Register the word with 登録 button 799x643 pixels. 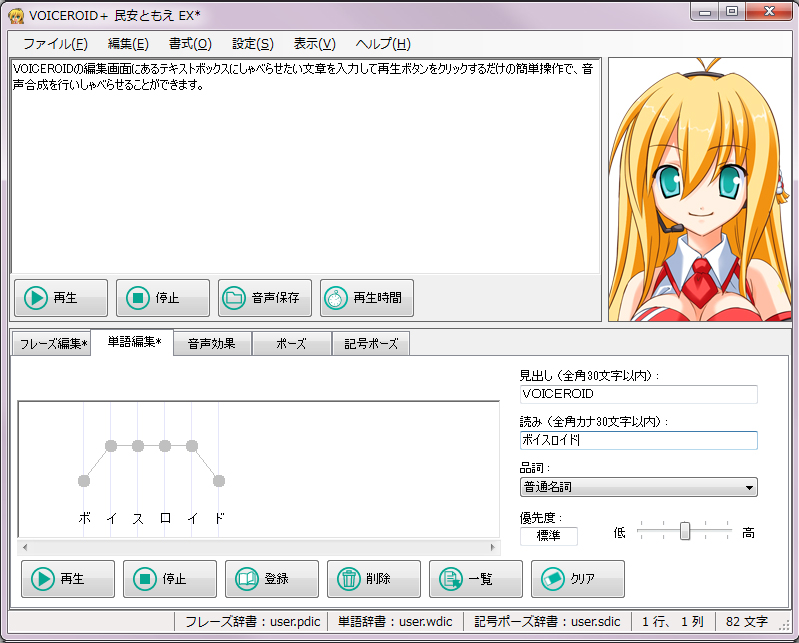pyautogui.click(x=272, y=579)
